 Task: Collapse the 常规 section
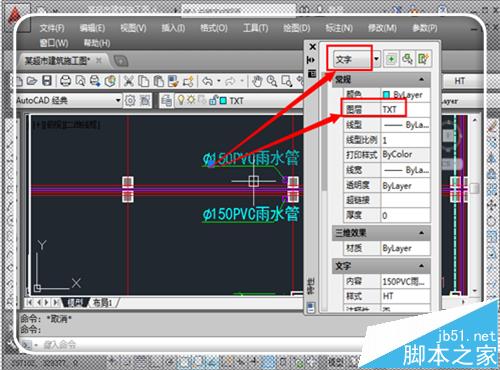pos(421,80)
